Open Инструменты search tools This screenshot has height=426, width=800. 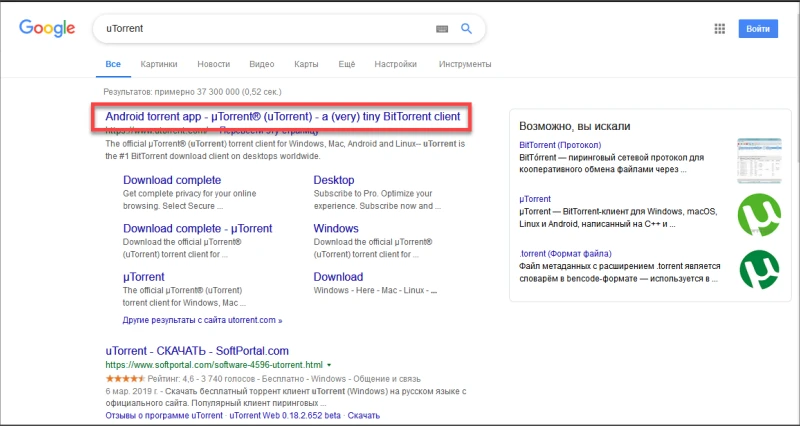click(465, 65)
